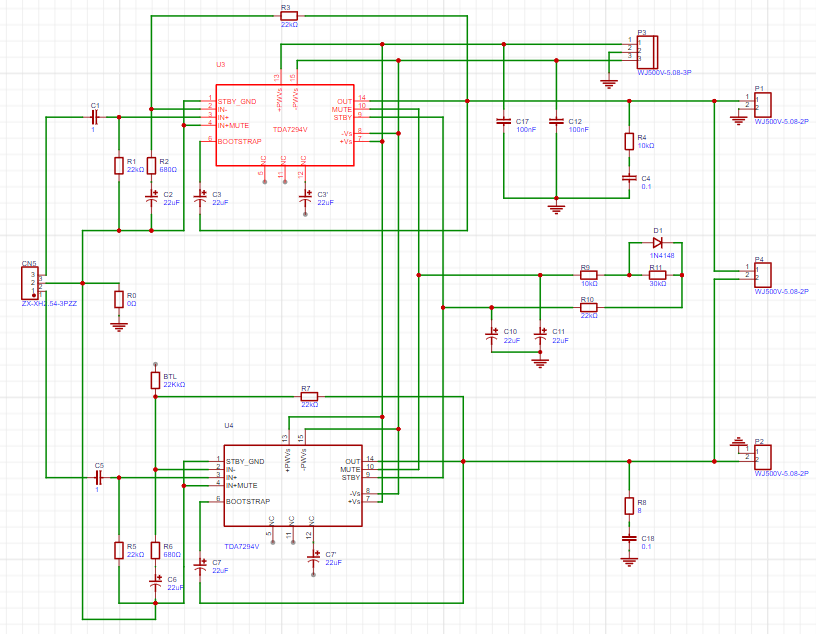Click the P1 output connector
This screenshot has height=634, width=816.
(x=763, y=102)
